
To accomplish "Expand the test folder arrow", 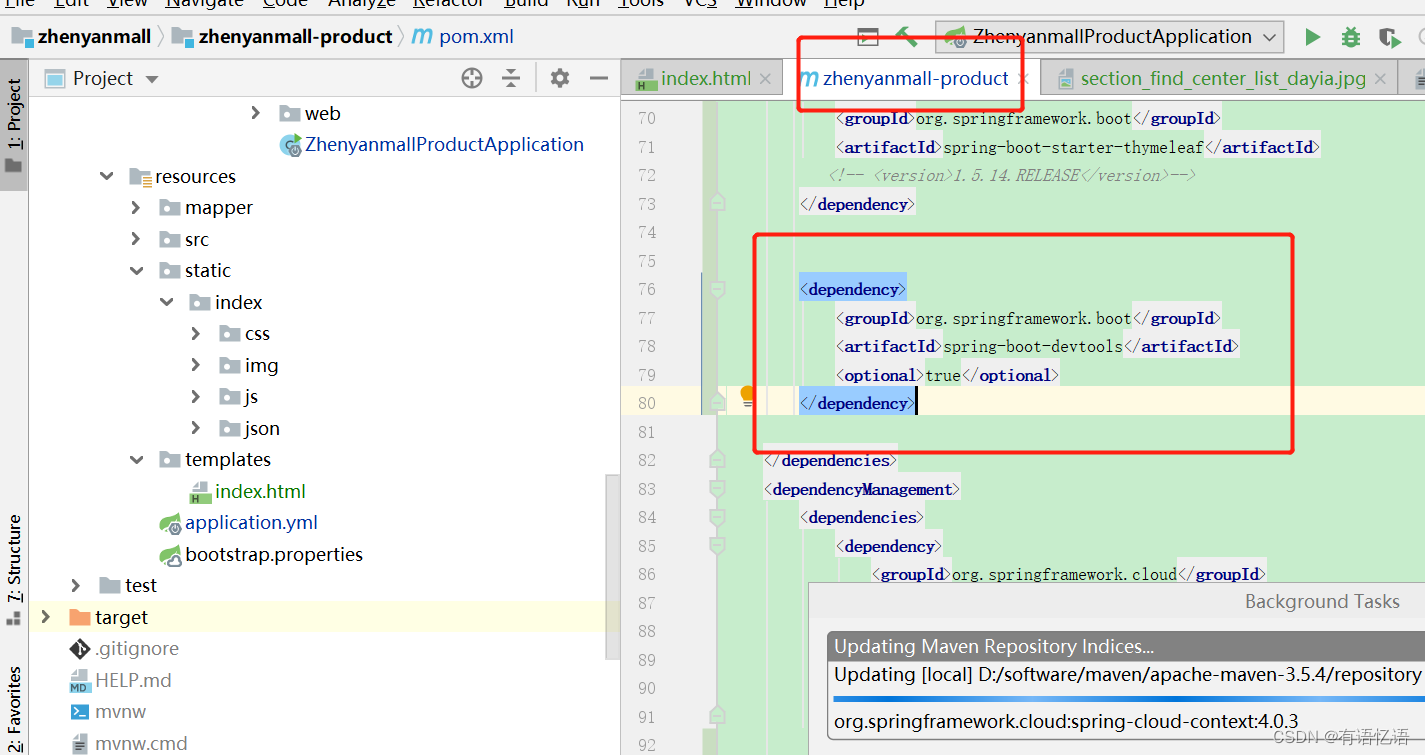I will [x=76, y=585].
